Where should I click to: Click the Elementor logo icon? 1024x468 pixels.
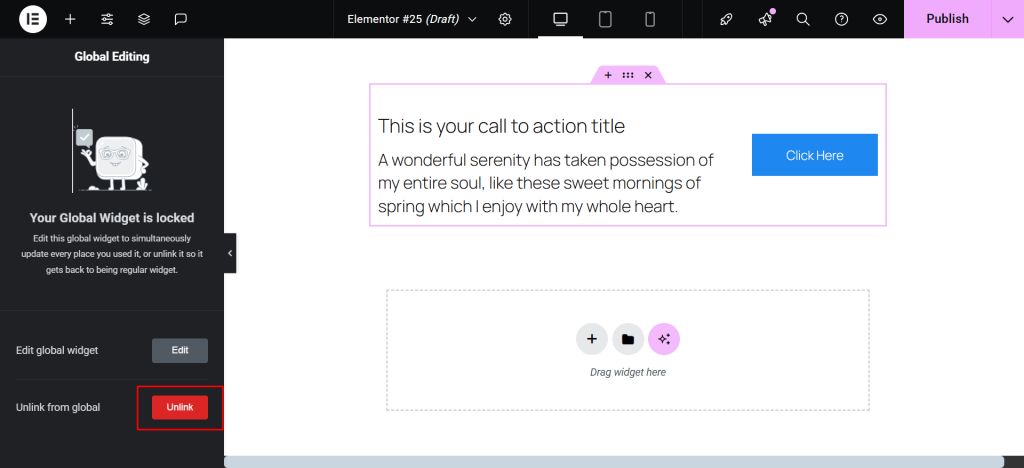[x=32, y=19]
